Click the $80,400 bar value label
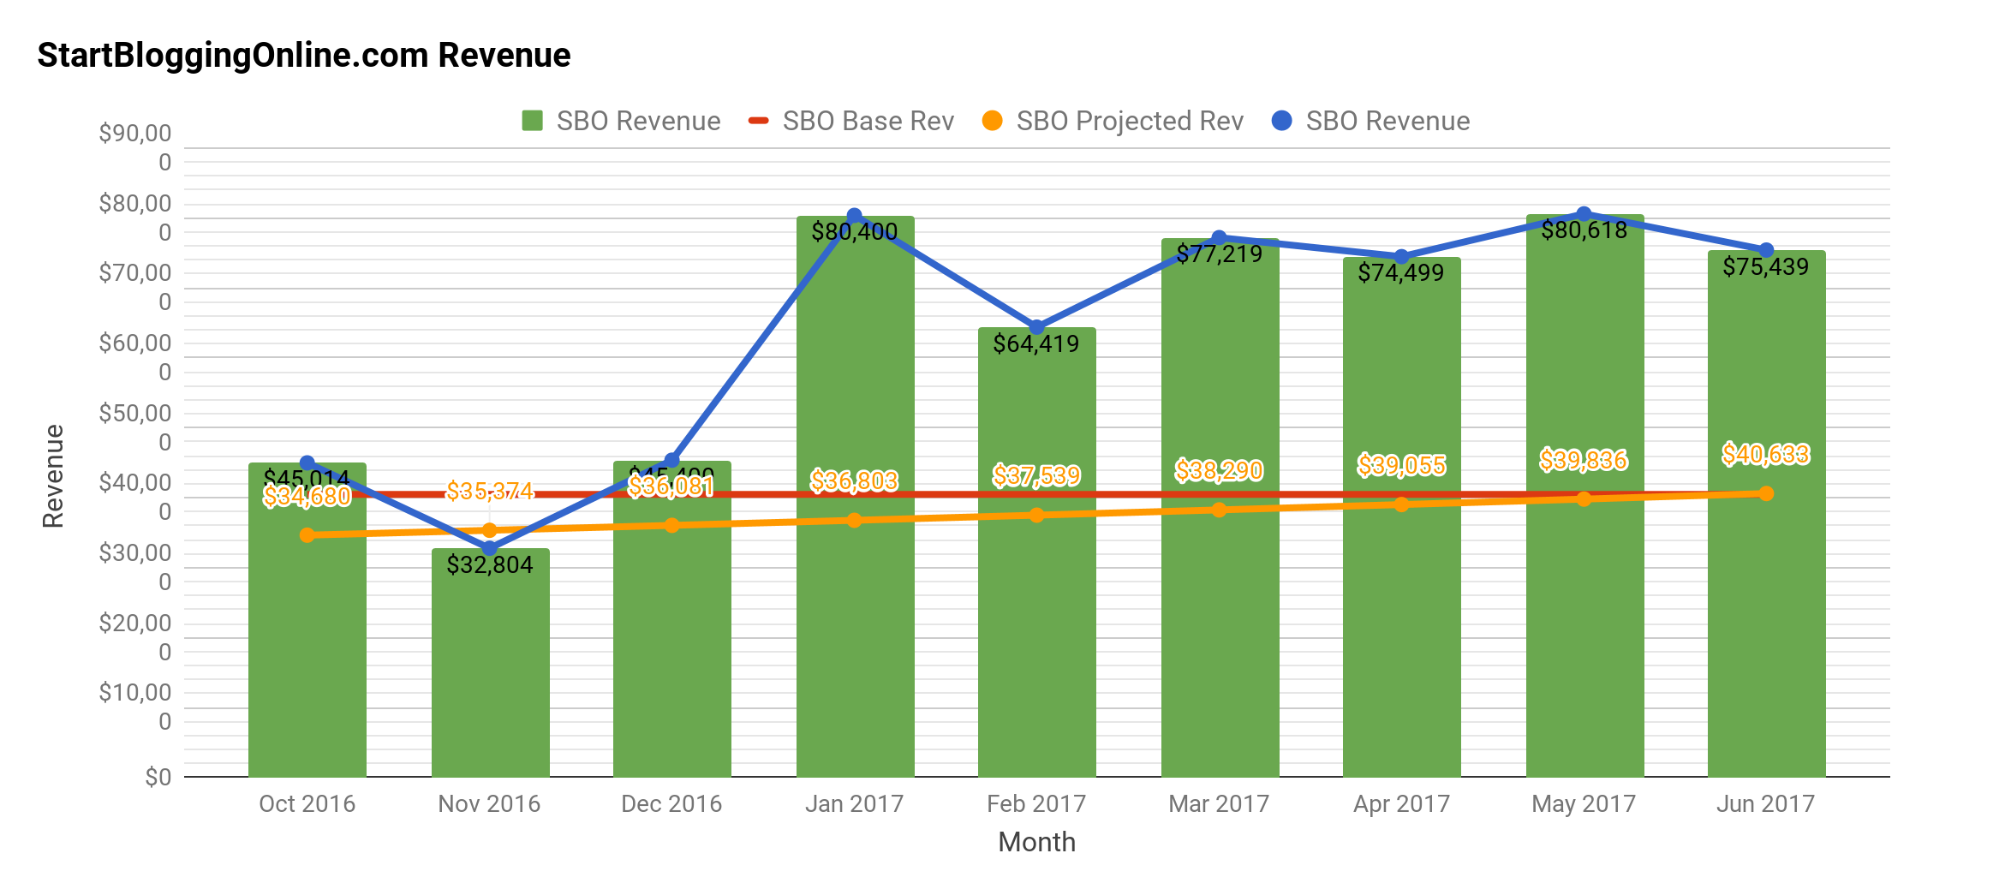The height and width of the screenshot is (871, 1999). [854, 232]
